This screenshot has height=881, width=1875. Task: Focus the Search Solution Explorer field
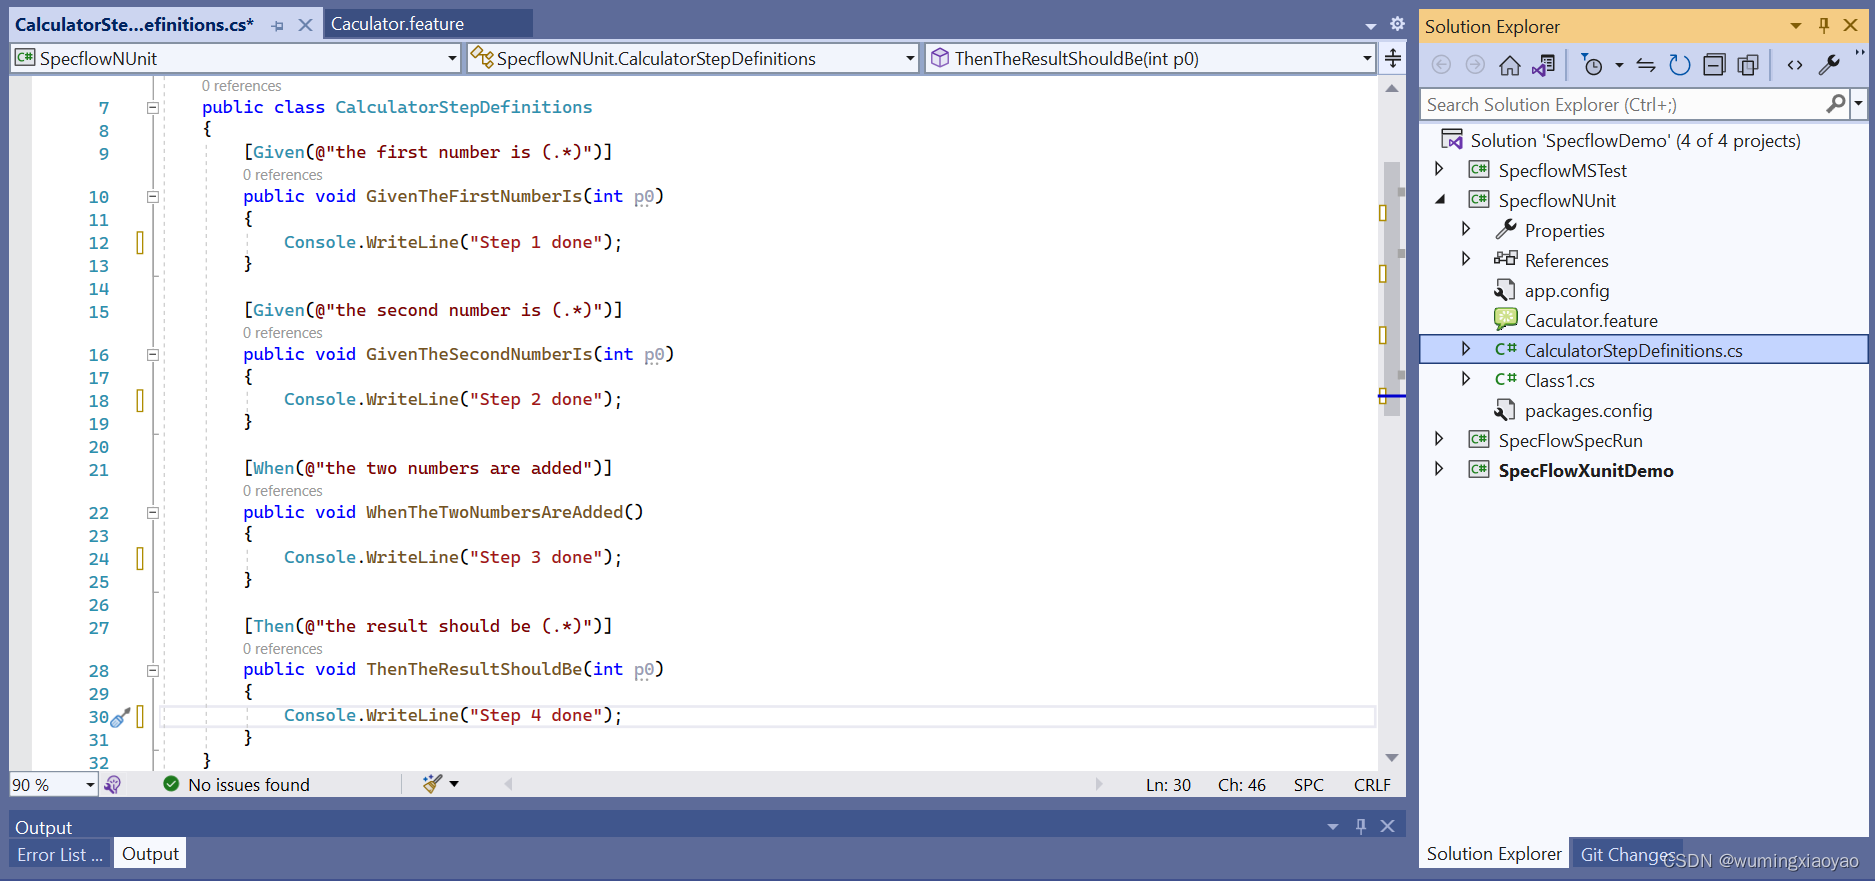1624,104
